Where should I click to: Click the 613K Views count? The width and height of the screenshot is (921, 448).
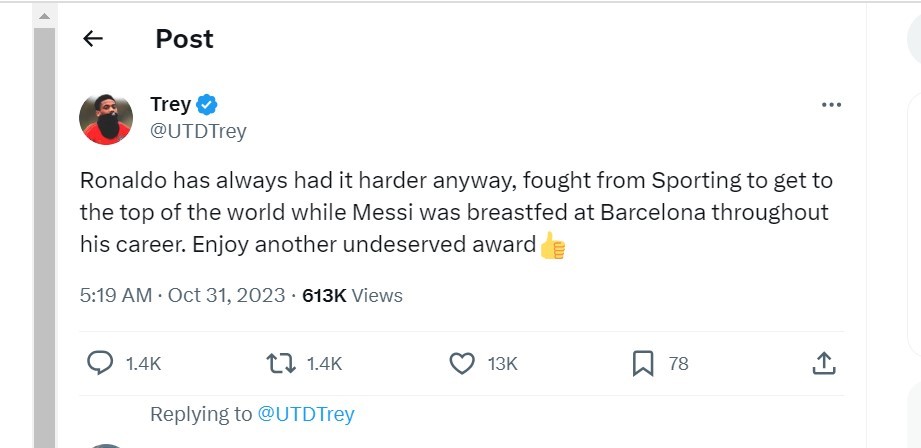[352, 295]
